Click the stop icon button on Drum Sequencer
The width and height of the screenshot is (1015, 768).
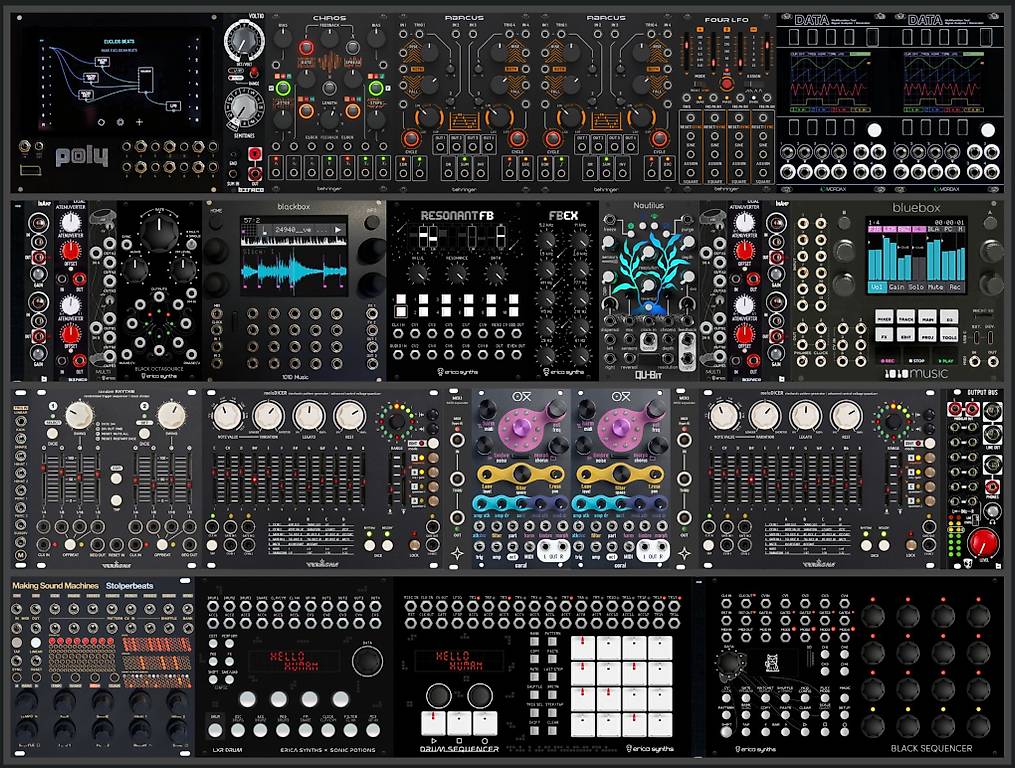[459, 723]
